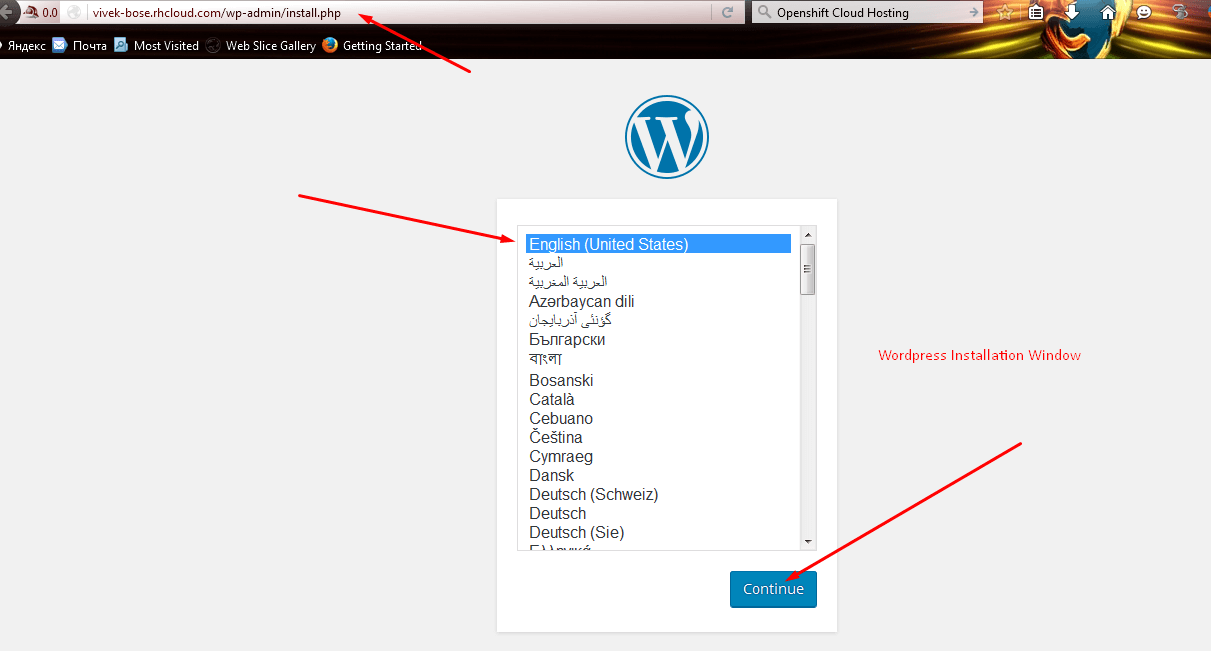Show the bookmarks list icon menu
This screenshot has height=651, width=1211.
pos(1036,13)
